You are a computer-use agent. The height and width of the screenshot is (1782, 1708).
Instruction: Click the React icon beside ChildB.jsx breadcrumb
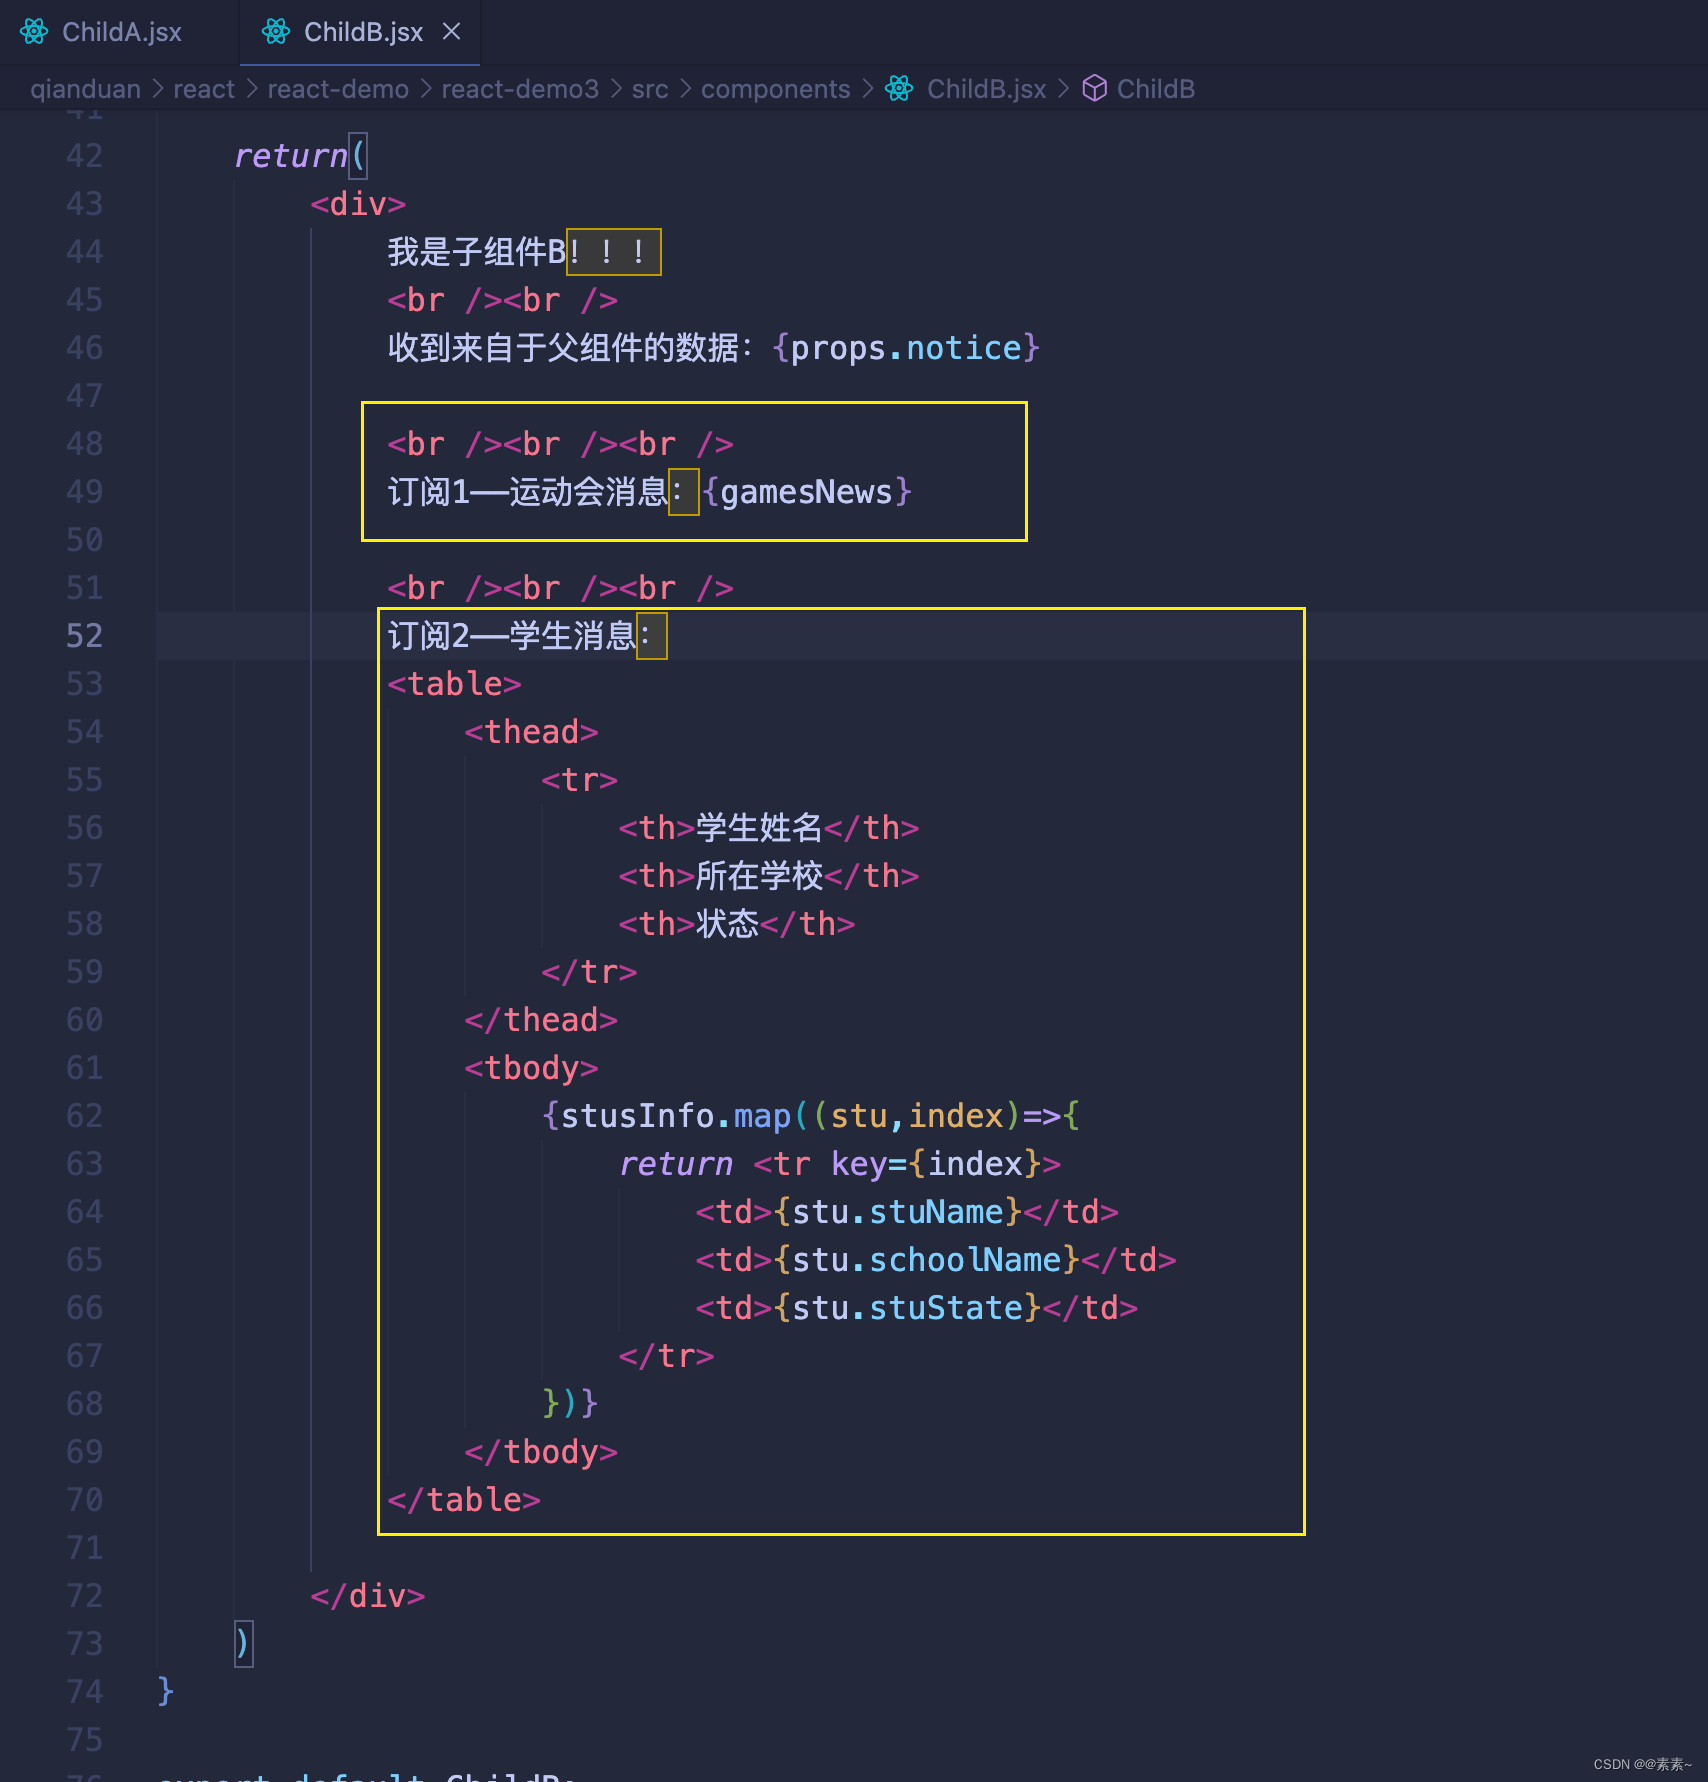[x=898, y=89]
